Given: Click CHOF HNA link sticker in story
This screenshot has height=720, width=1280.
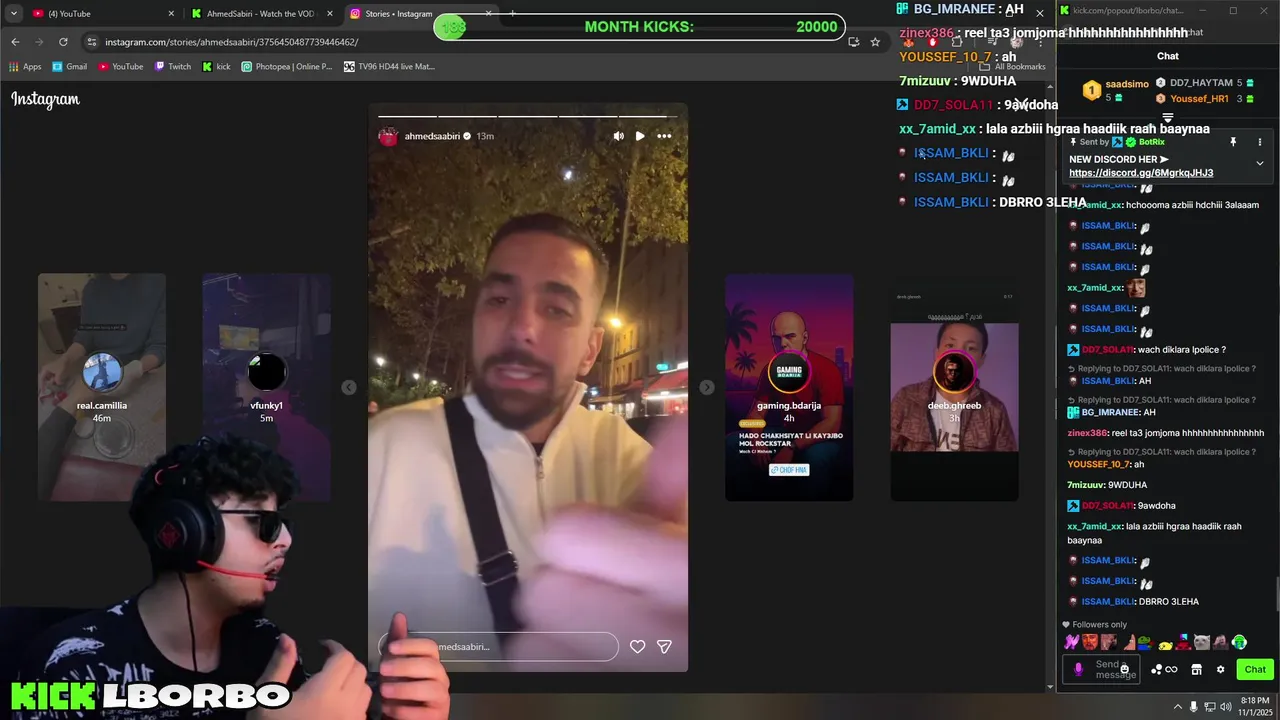Looking at the screenshot, I should 789,470.
